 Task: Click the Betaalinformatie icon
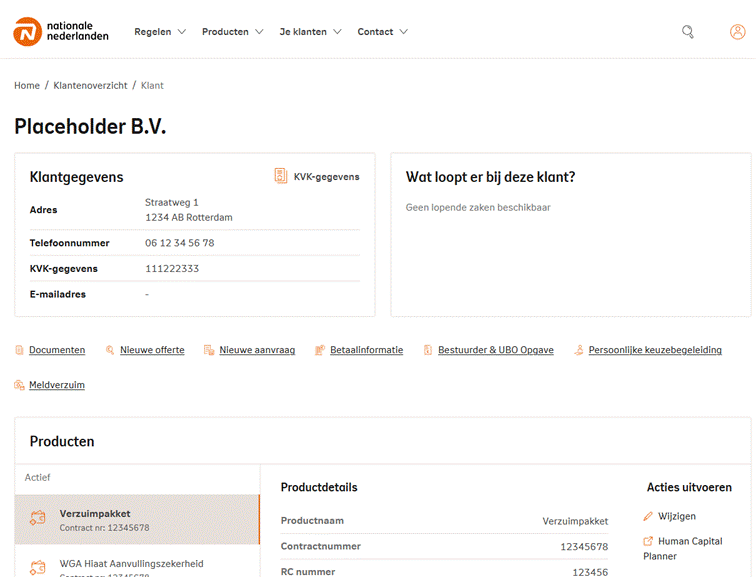pos(320,350)
